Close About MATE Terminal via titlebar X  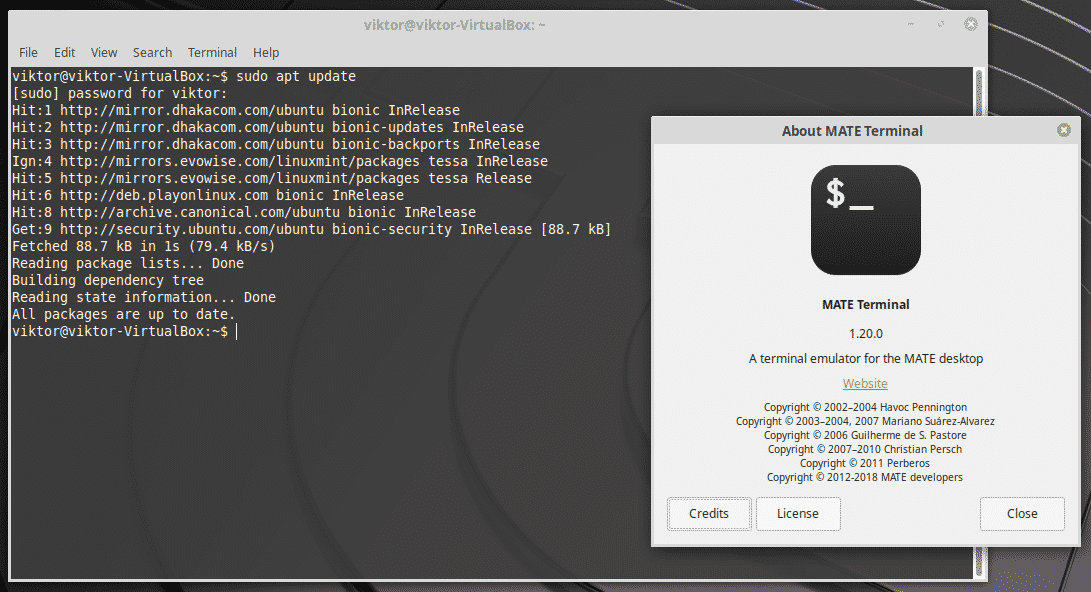coord(1063,130)
